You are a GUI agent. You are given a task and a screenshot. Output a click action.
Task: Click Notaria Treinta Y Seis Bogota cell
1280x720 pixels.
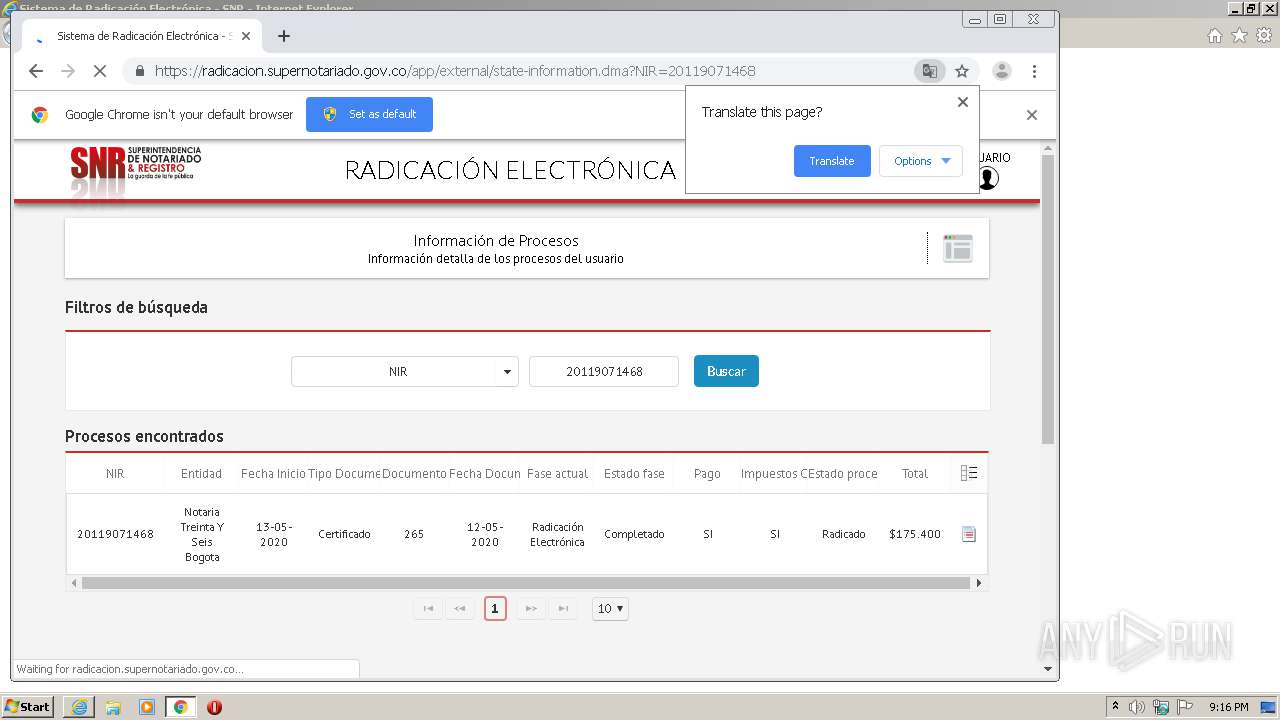(202, 534)
